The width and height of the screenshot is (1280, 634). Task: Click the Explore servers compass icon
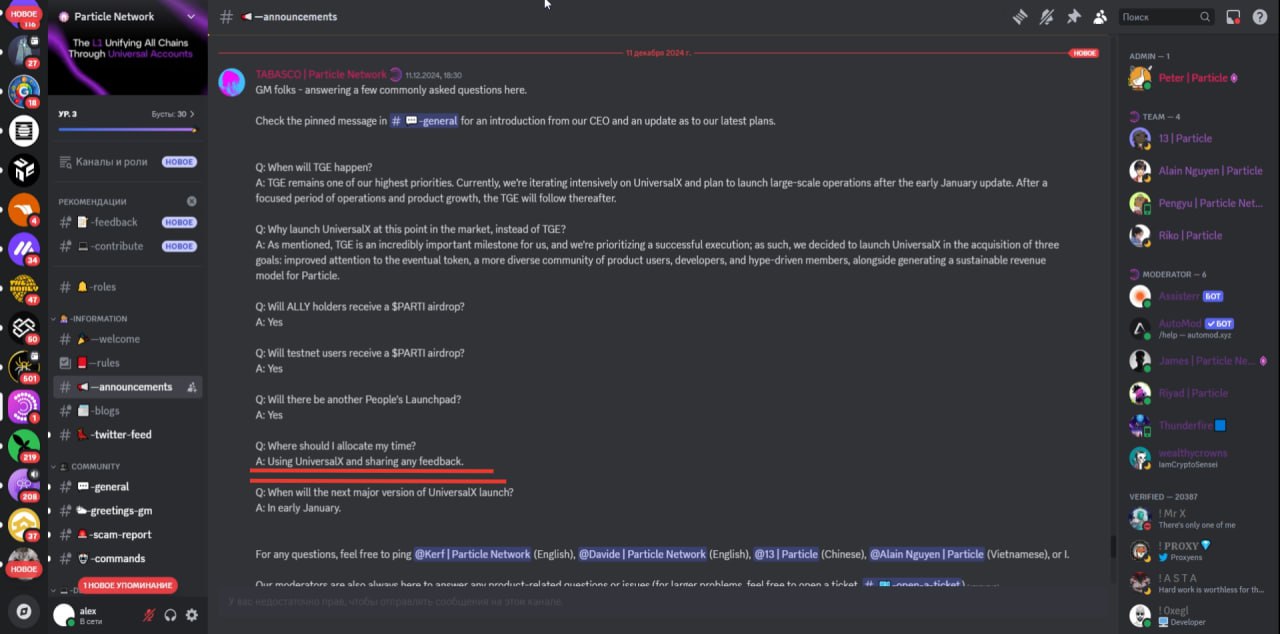(x=24, y=610)
